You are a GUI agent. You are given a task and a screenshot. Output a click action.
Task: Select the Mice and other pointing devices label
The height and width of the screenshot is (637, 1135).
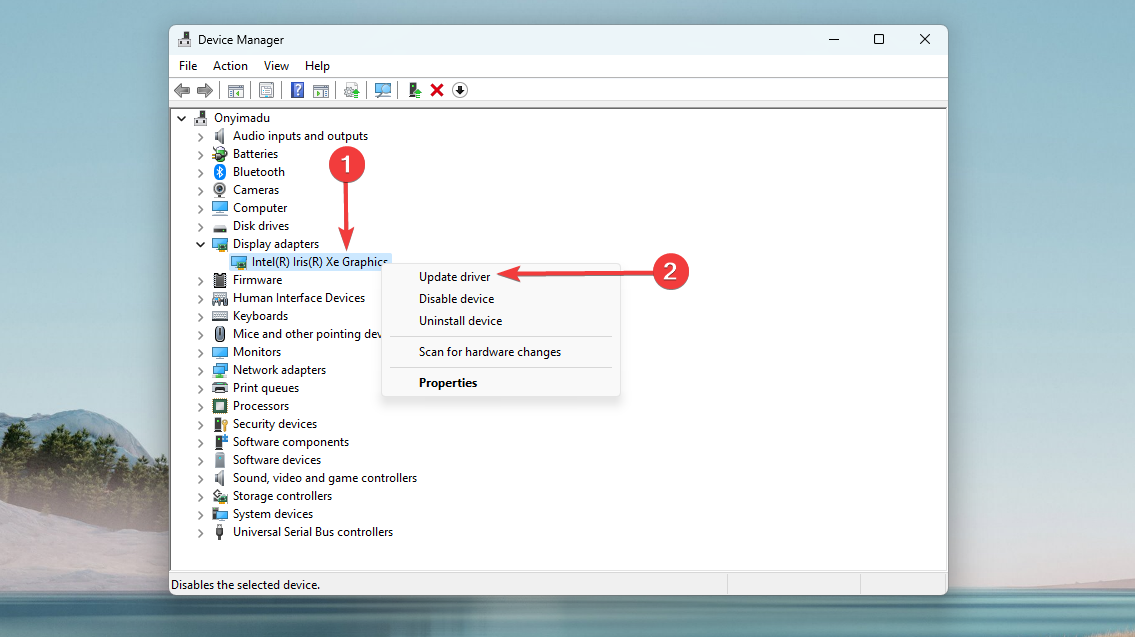307,334
